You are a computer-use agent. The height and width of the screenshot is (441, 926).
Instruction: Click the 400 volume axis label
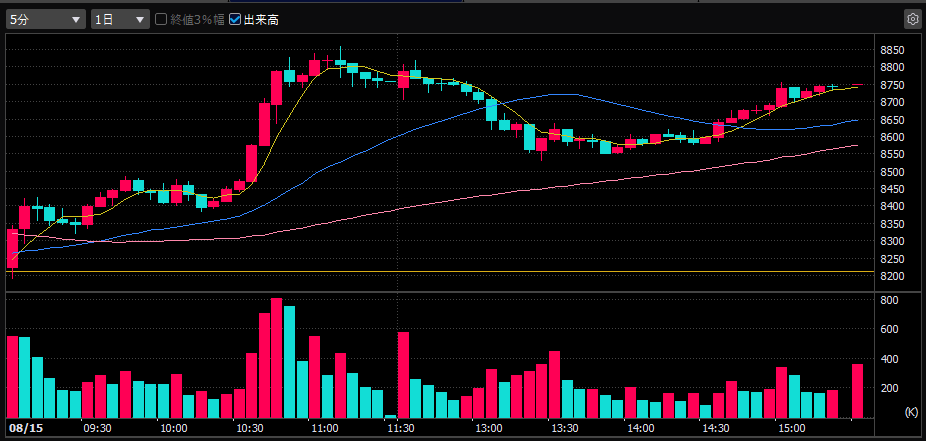(889, 359)
